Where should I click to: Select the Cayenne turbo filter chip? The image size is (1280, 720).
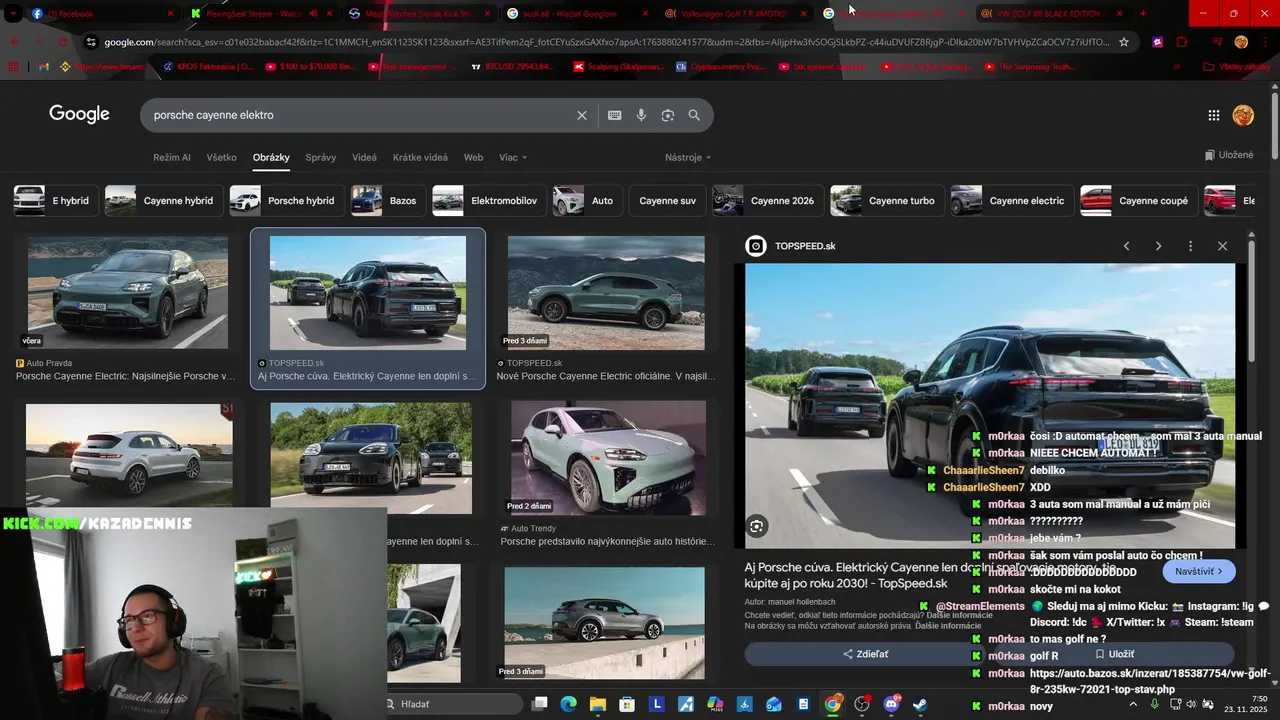tap(886, 200)
